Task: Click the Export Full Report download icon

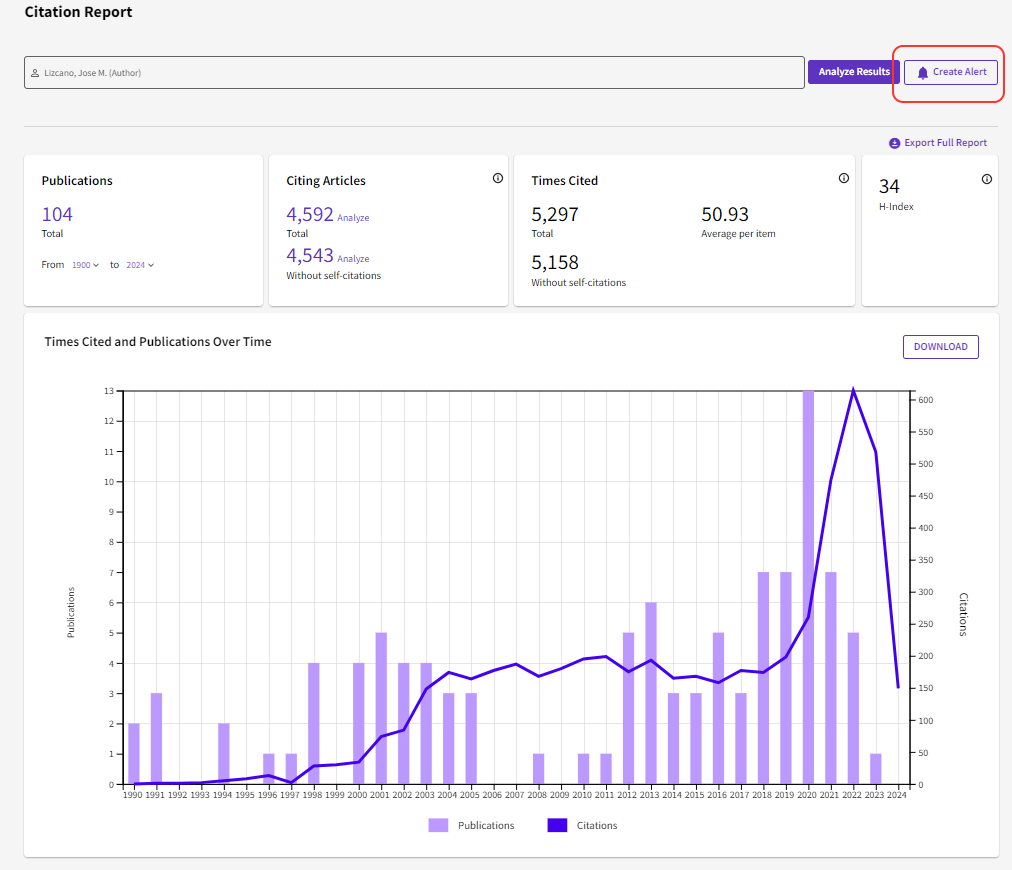Action: point(894,143)
